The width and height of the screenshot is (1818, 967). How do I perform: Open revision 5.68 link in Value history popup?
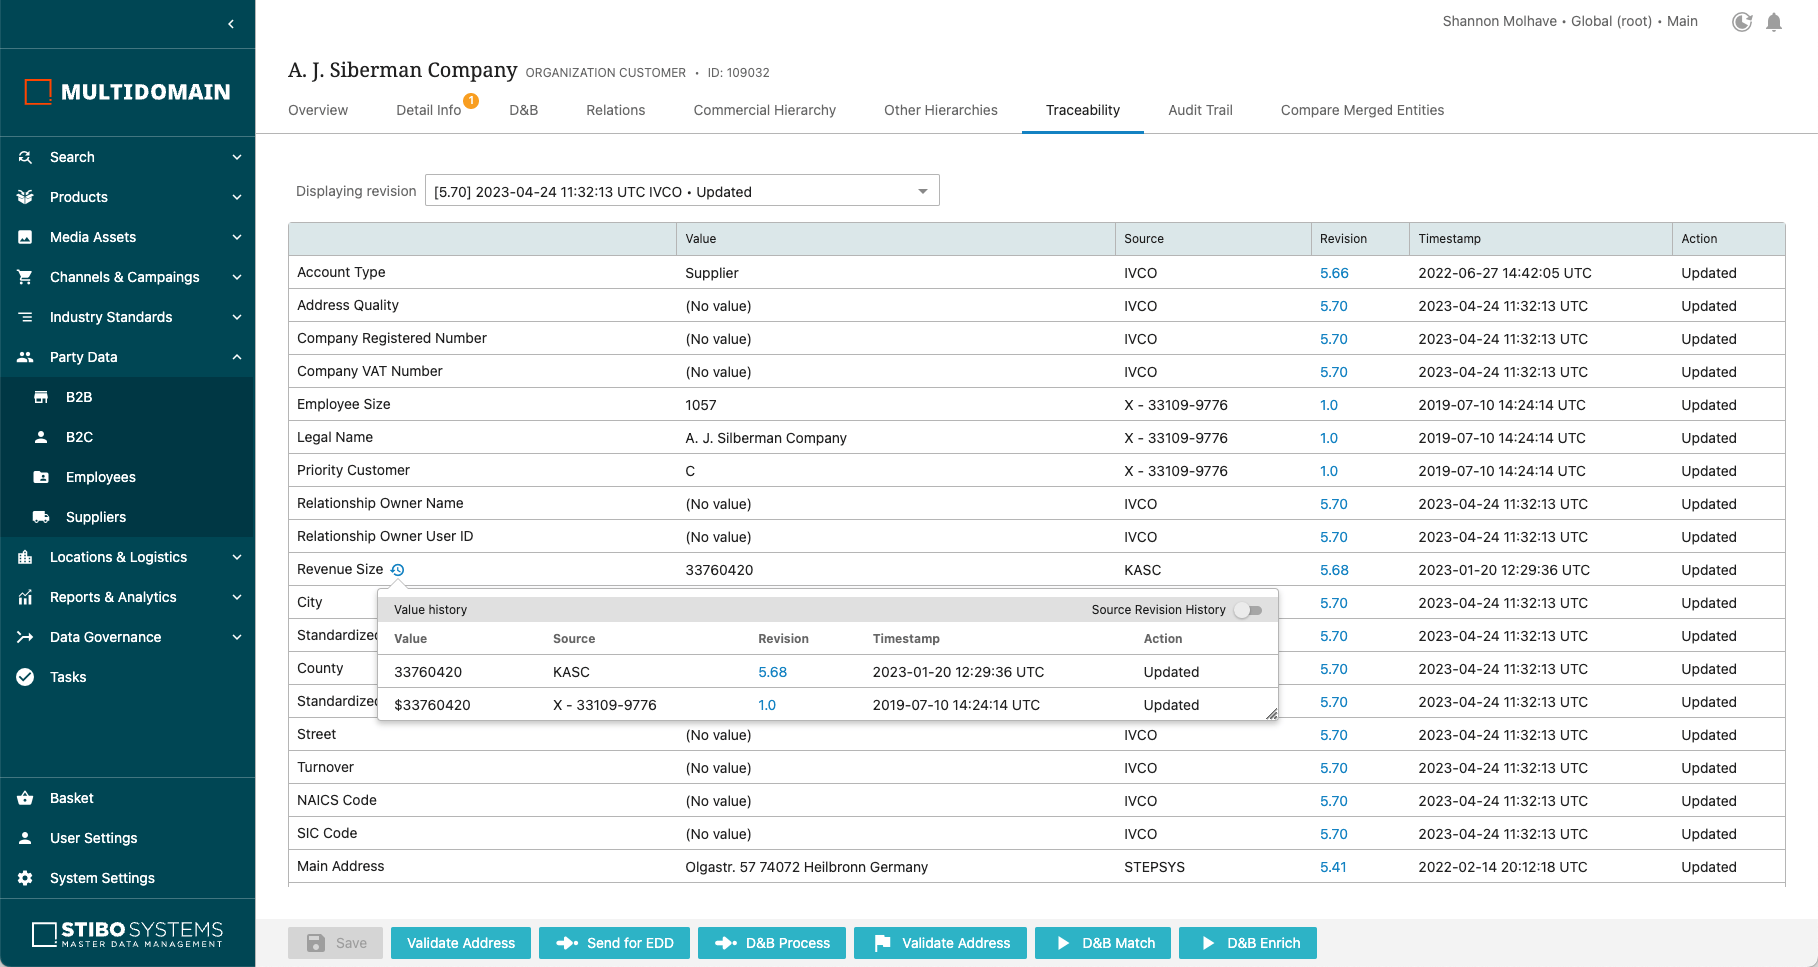(x=772, y=672)
